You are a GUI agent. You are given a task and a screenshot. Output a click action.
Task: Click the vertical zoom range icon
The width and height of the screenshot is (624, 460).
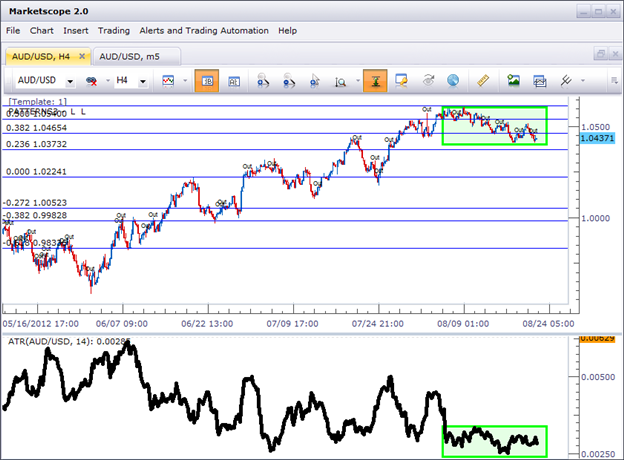[340, 82]
